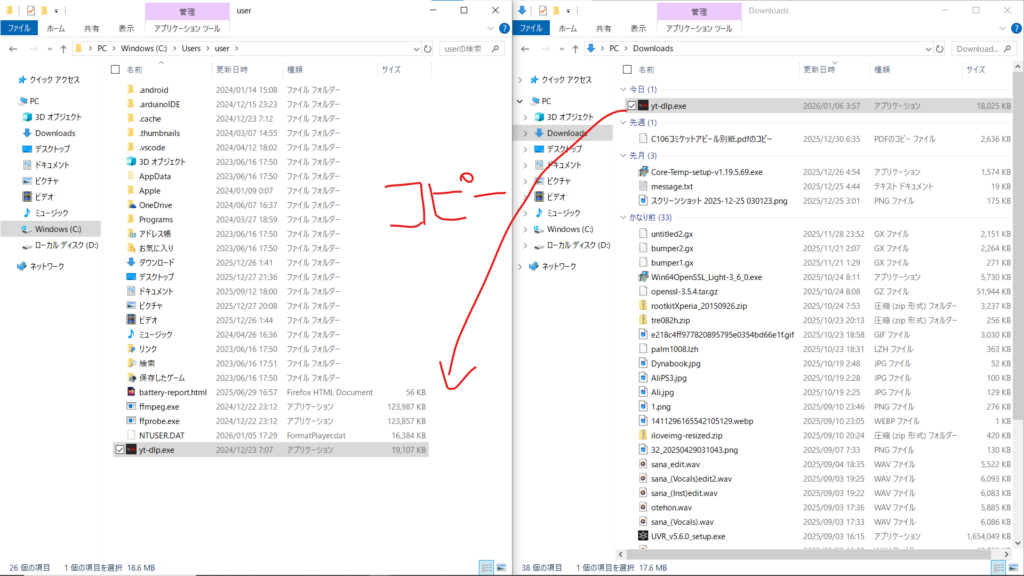1024x576 pixels.
Task: Uncheck the yt-dlp.exe checkbox in the user folder
Action: (120, 450)
